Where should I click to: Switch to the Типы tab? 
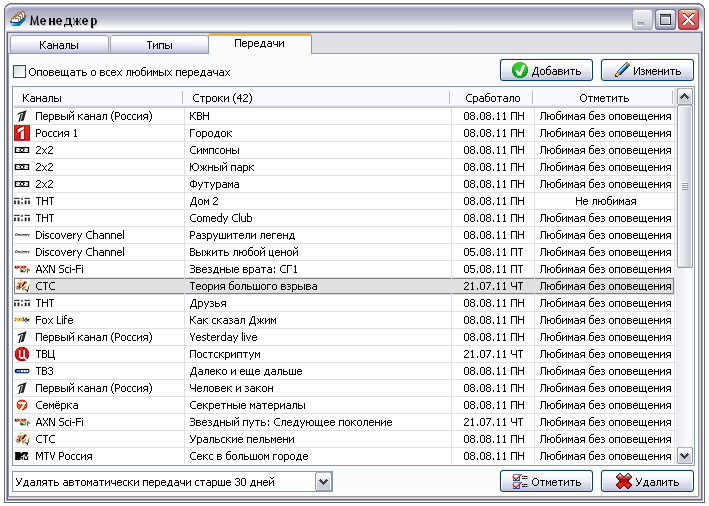(x=159, y=45)
